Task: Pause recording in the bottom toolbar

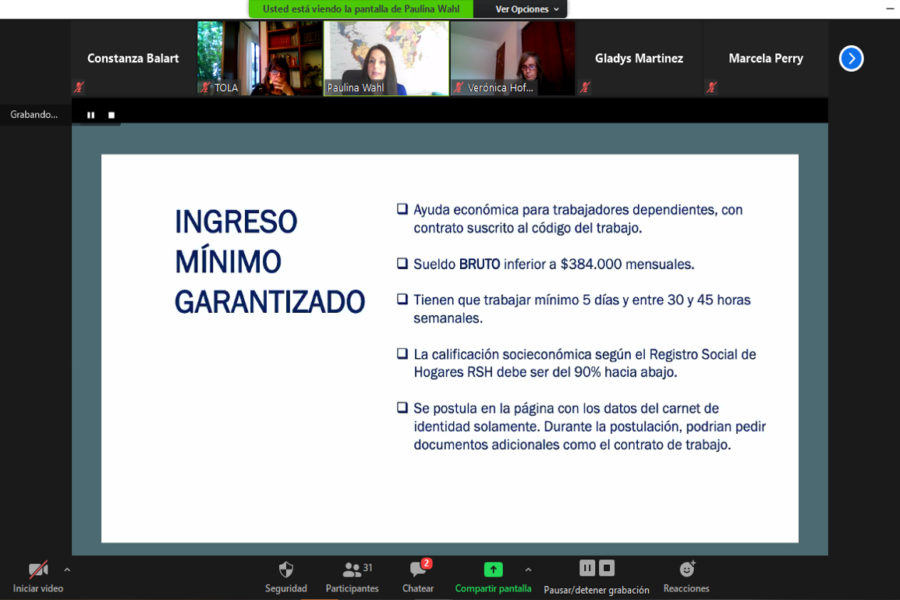Action: pos(587,568)
